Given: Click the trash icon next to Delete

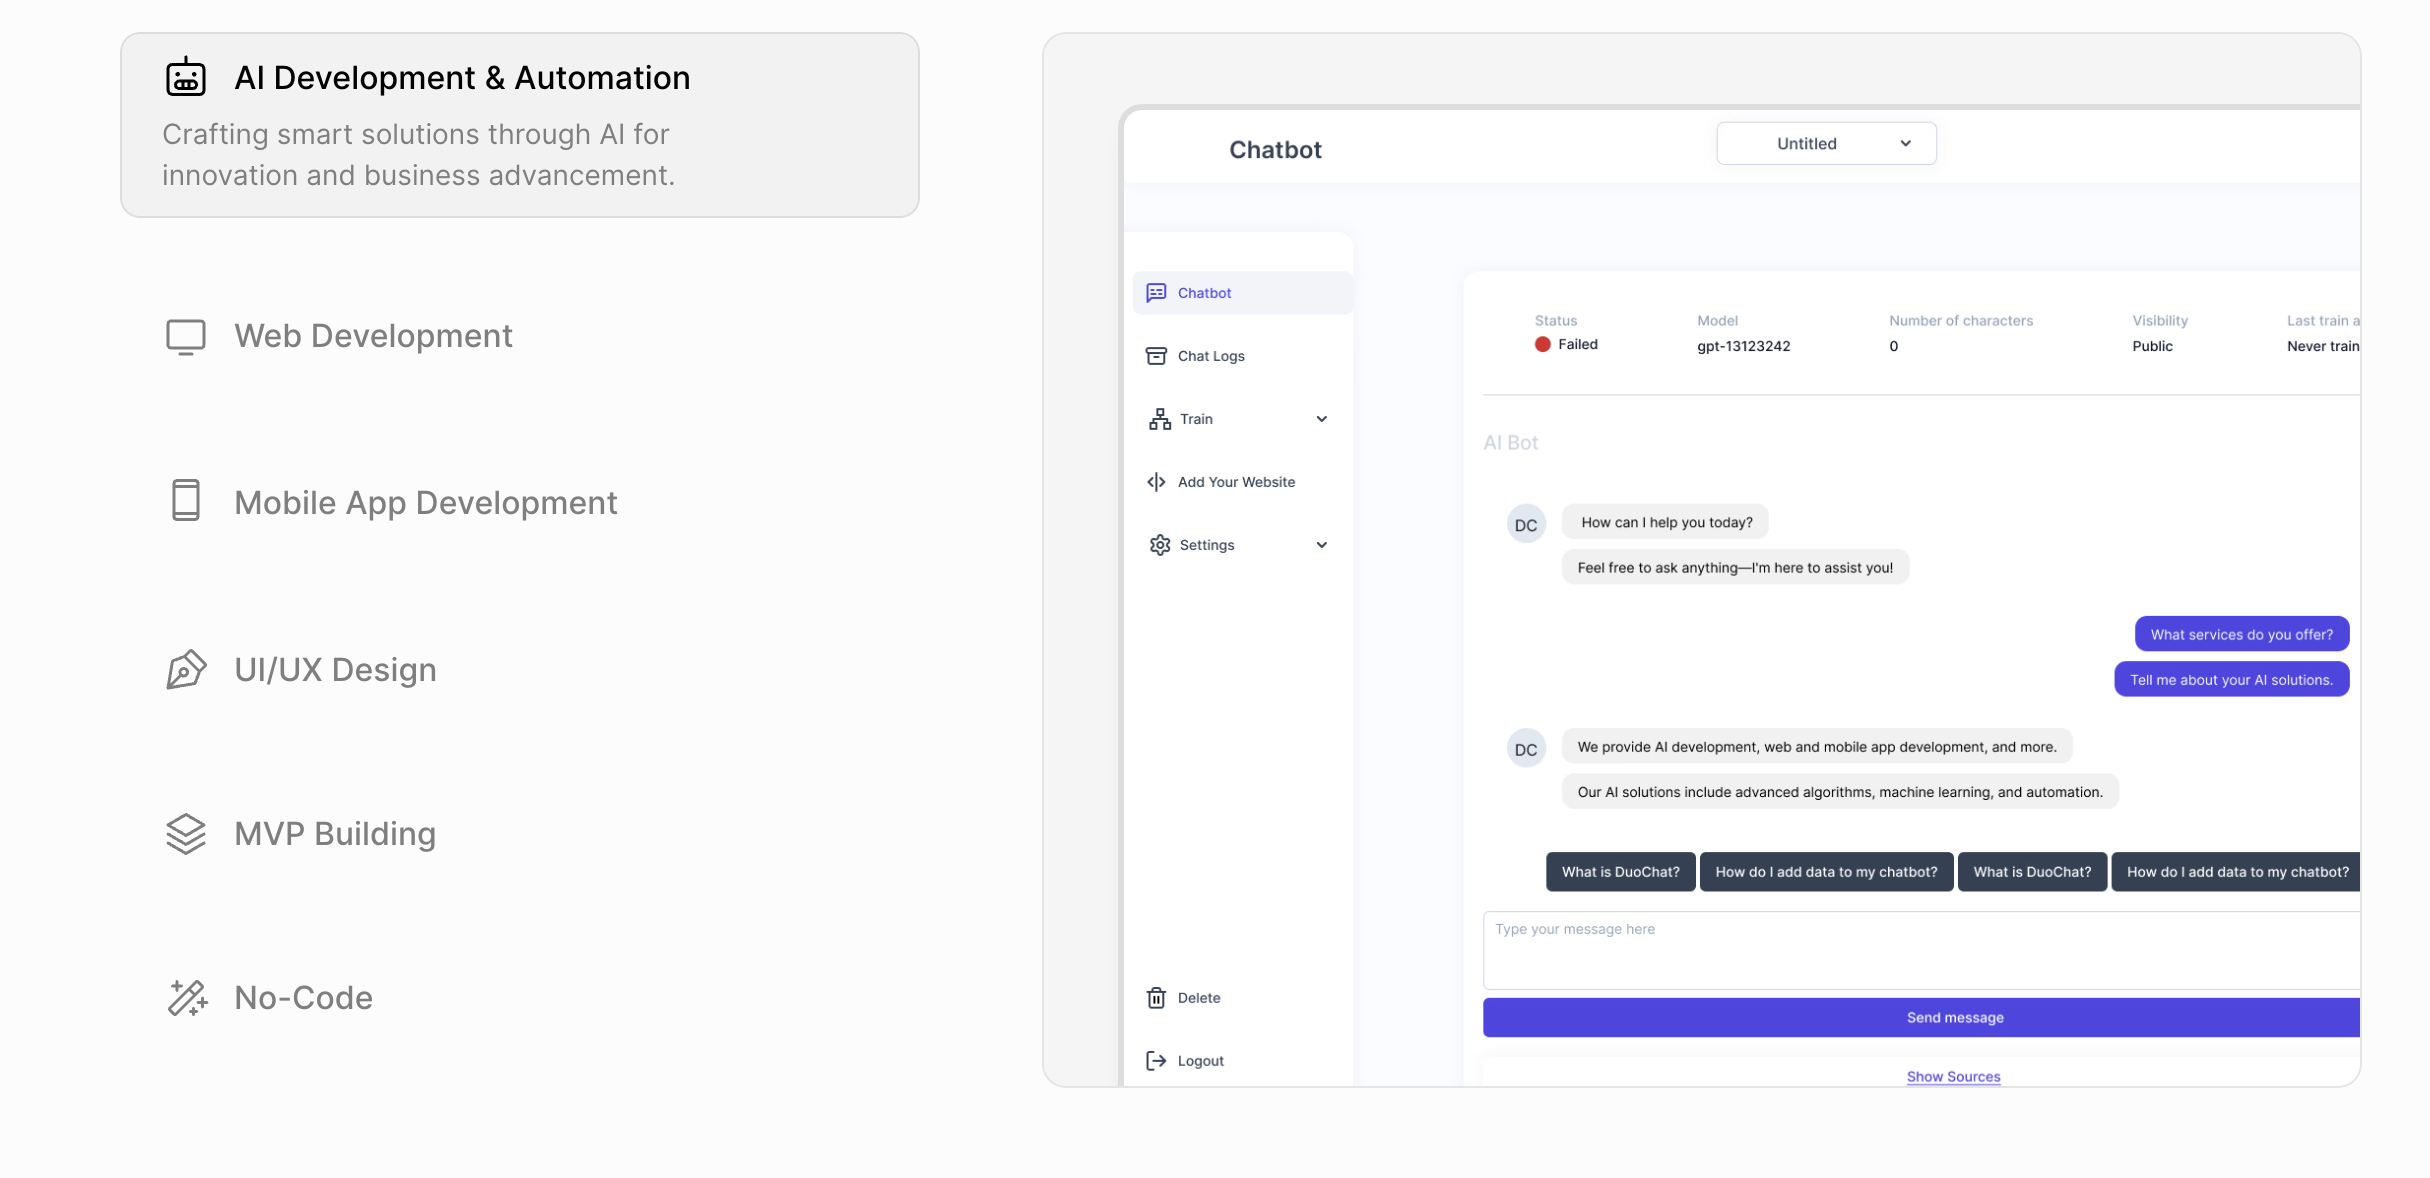Looking at the screenshot, I should point(1156,997).
